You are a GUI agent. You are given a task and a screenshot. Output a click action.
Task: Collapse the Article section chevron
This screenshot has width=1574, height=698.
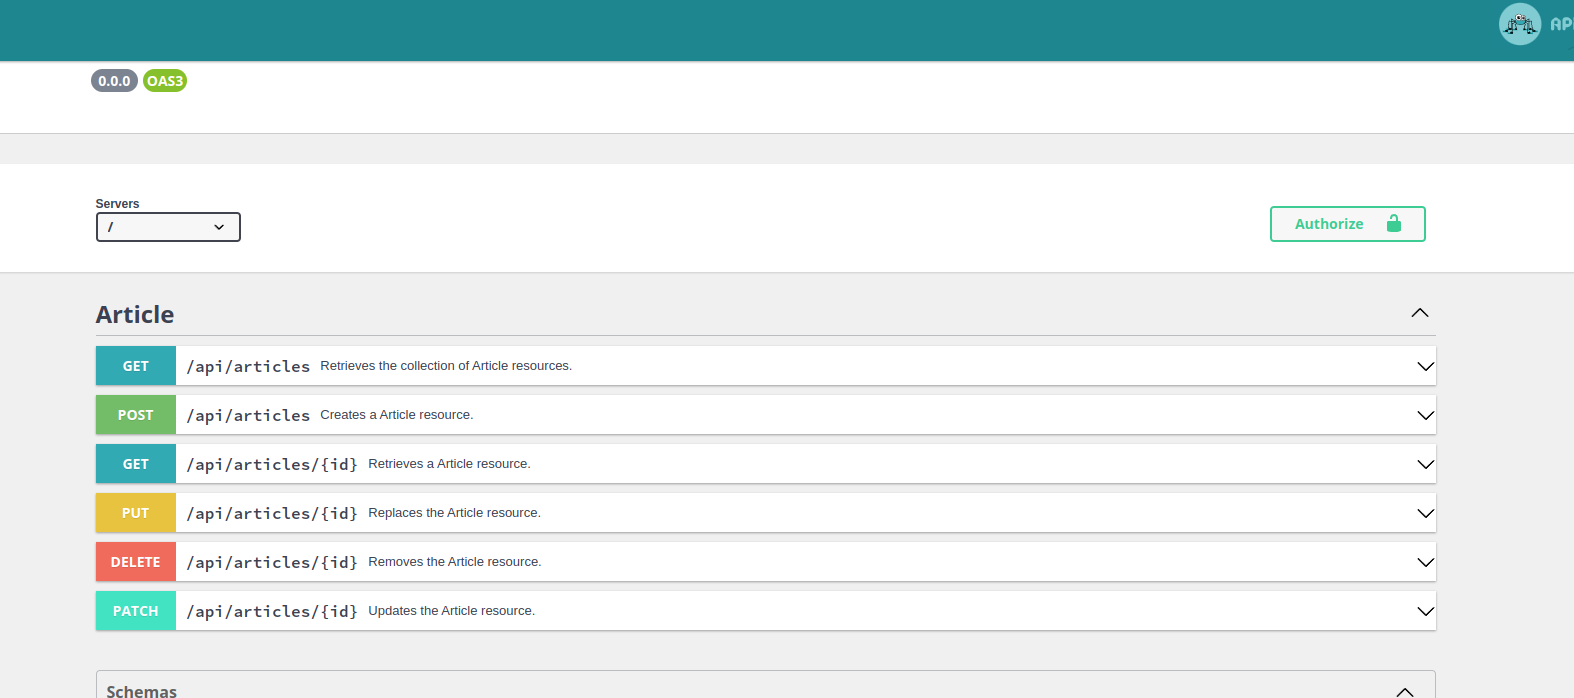click(x=1419, y=313)
